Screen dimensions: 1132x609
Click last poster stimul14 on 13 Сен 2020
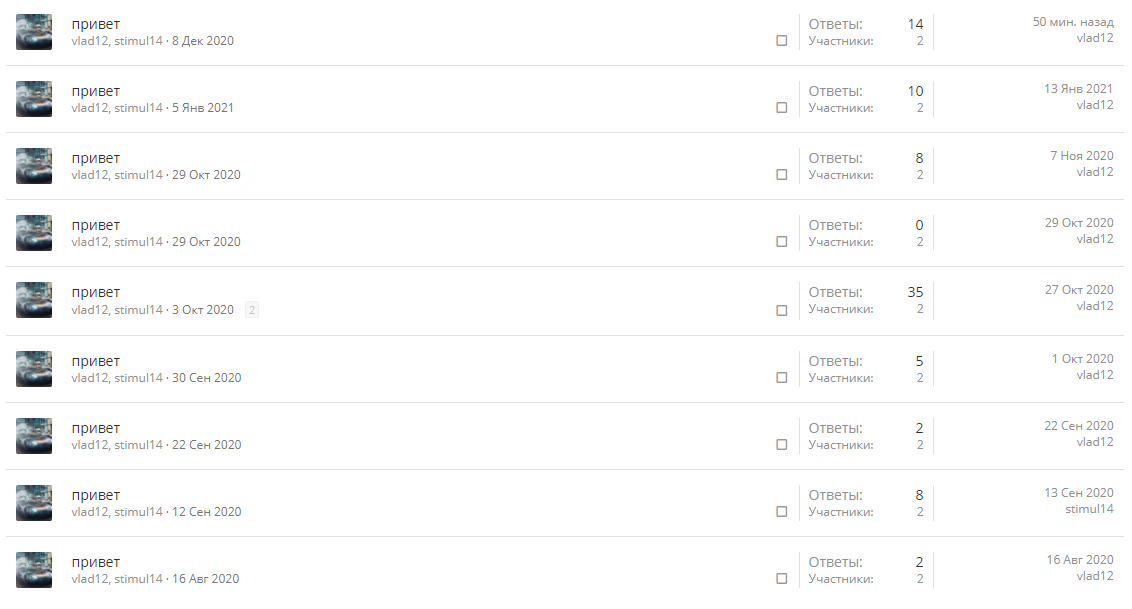tap(1089, 509)
